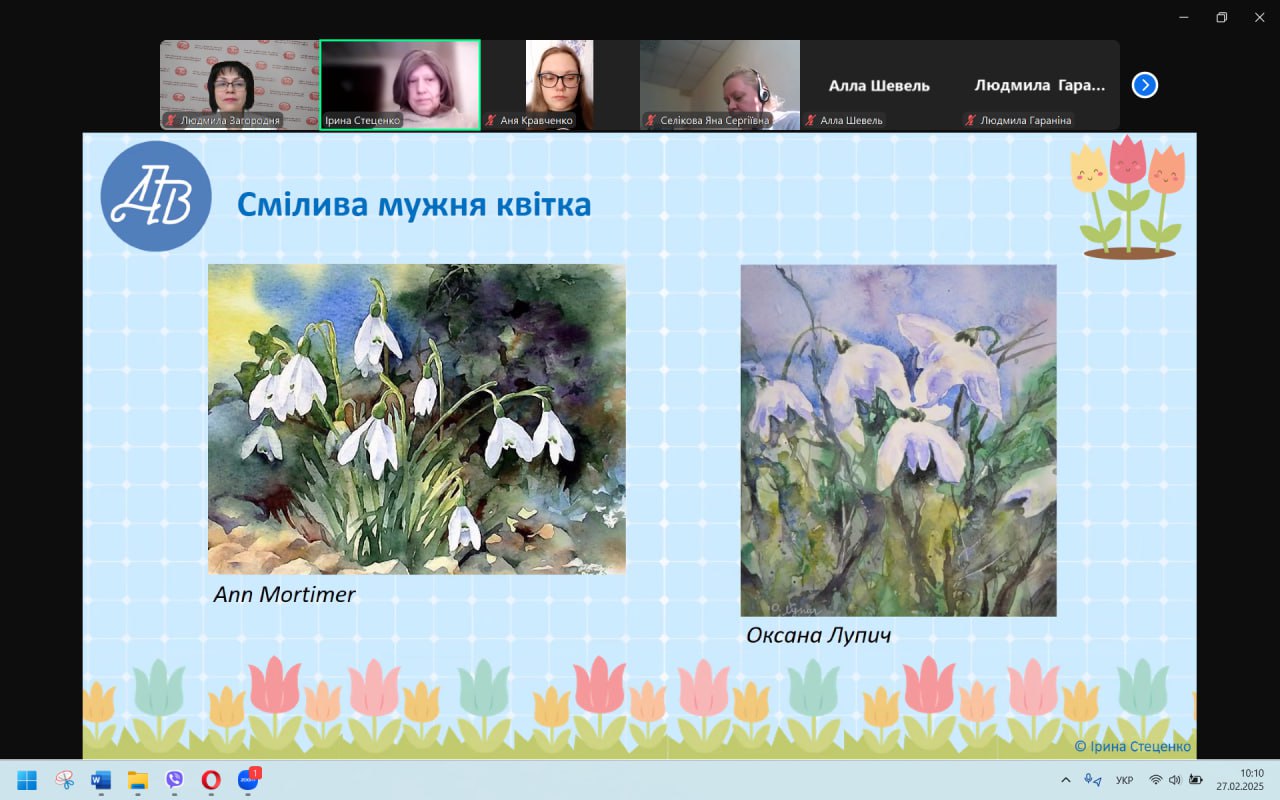Image resolution: width=1280 pixels, height=800 pixels.
Task: Click muted mic icon beside Селікова Яна Сергіївна
Action: click(651, 120)
